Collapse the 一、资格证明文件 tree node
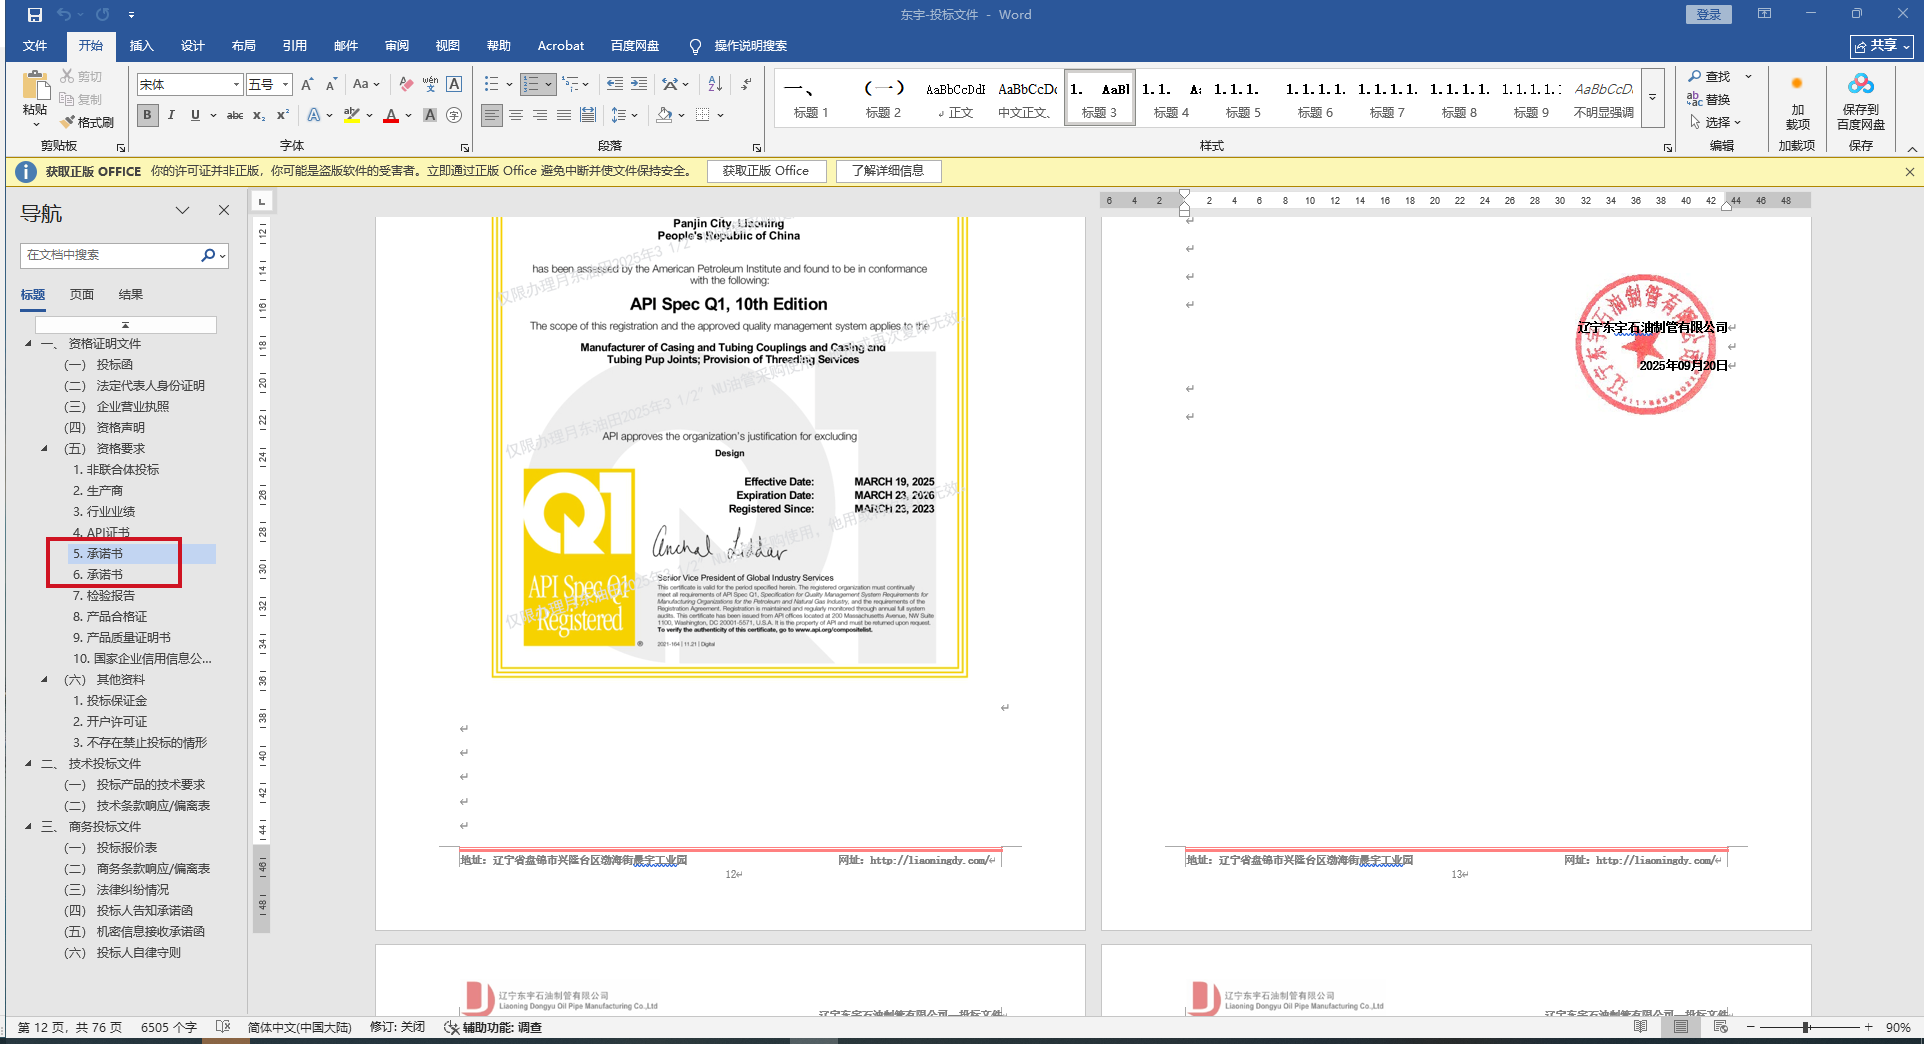 point(28,344)
